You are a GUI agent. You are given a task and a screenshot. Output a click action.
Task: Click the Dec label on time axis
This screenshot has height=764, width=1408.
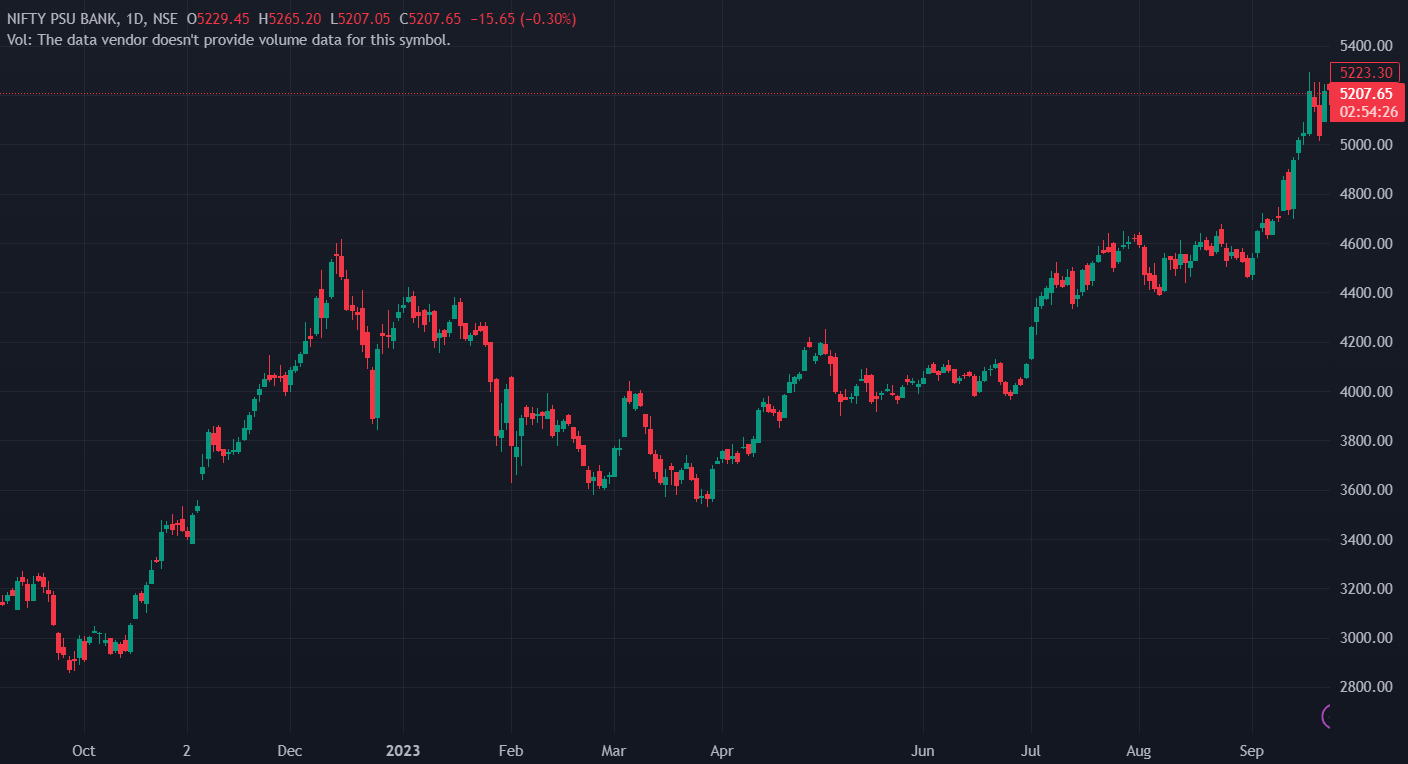point(290,751)
